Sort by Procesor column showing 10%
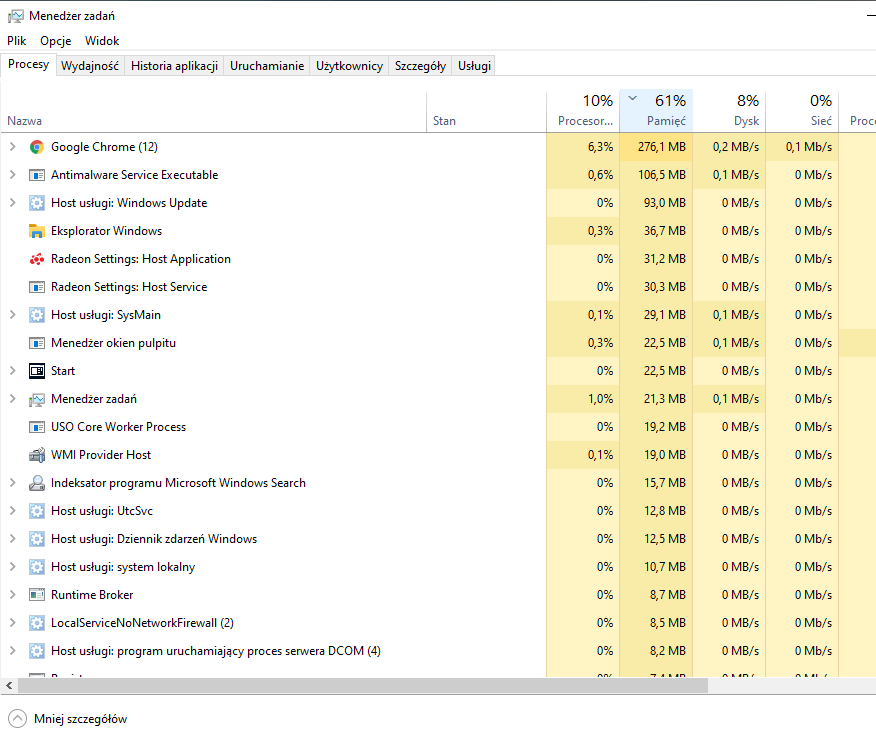This screenshot has width=876, height=731. [583, 111]
